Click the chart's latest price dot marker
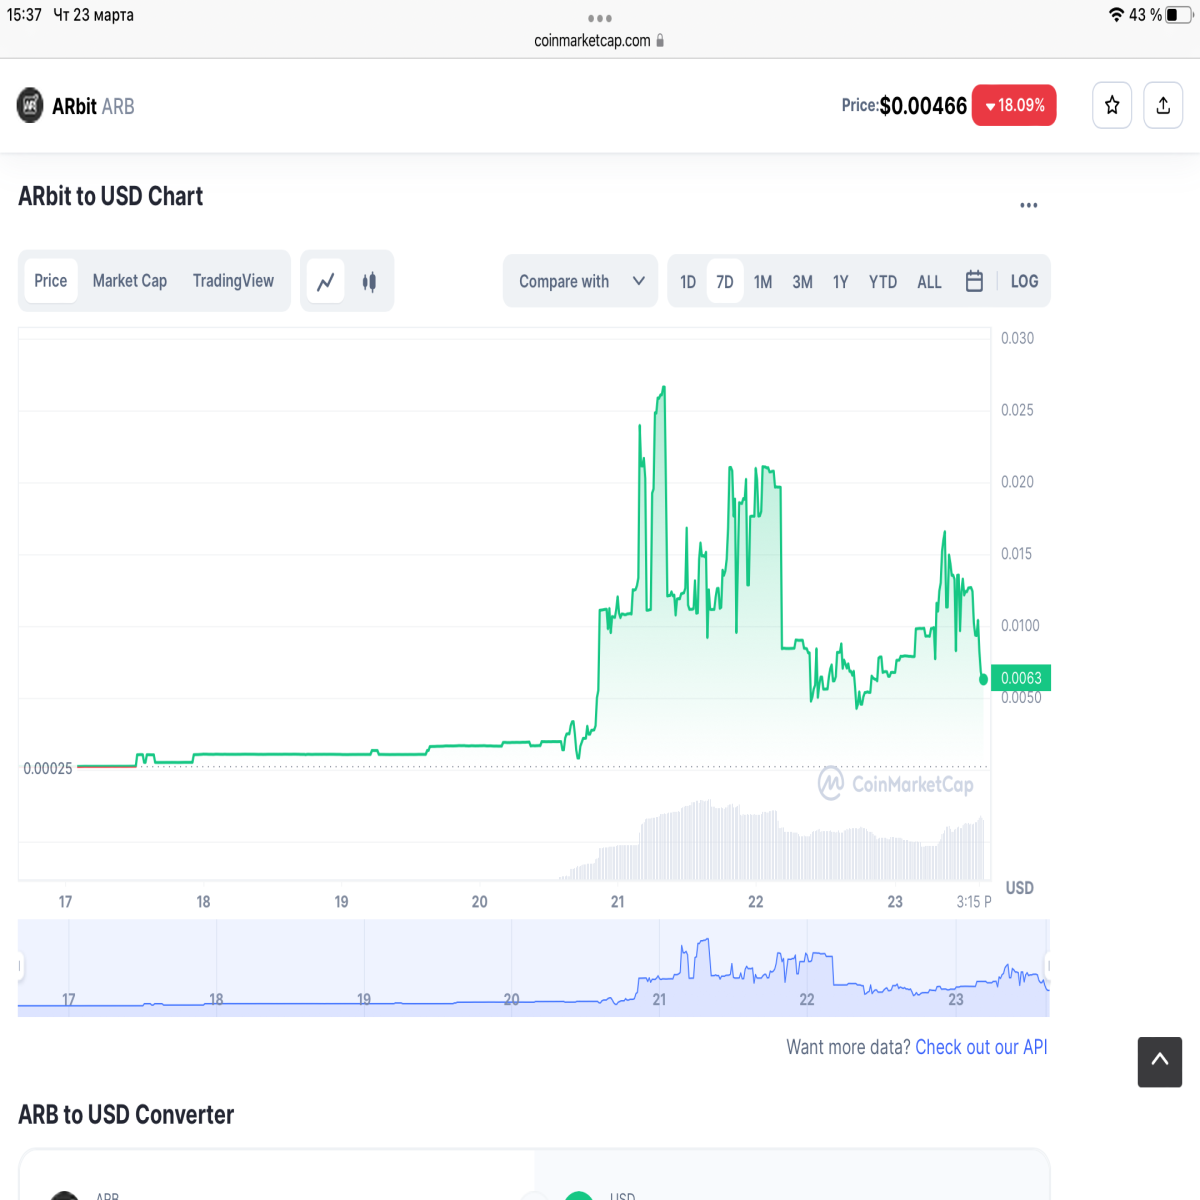The width and height of the screenshot is (1200, 1200). click(983, 679)
